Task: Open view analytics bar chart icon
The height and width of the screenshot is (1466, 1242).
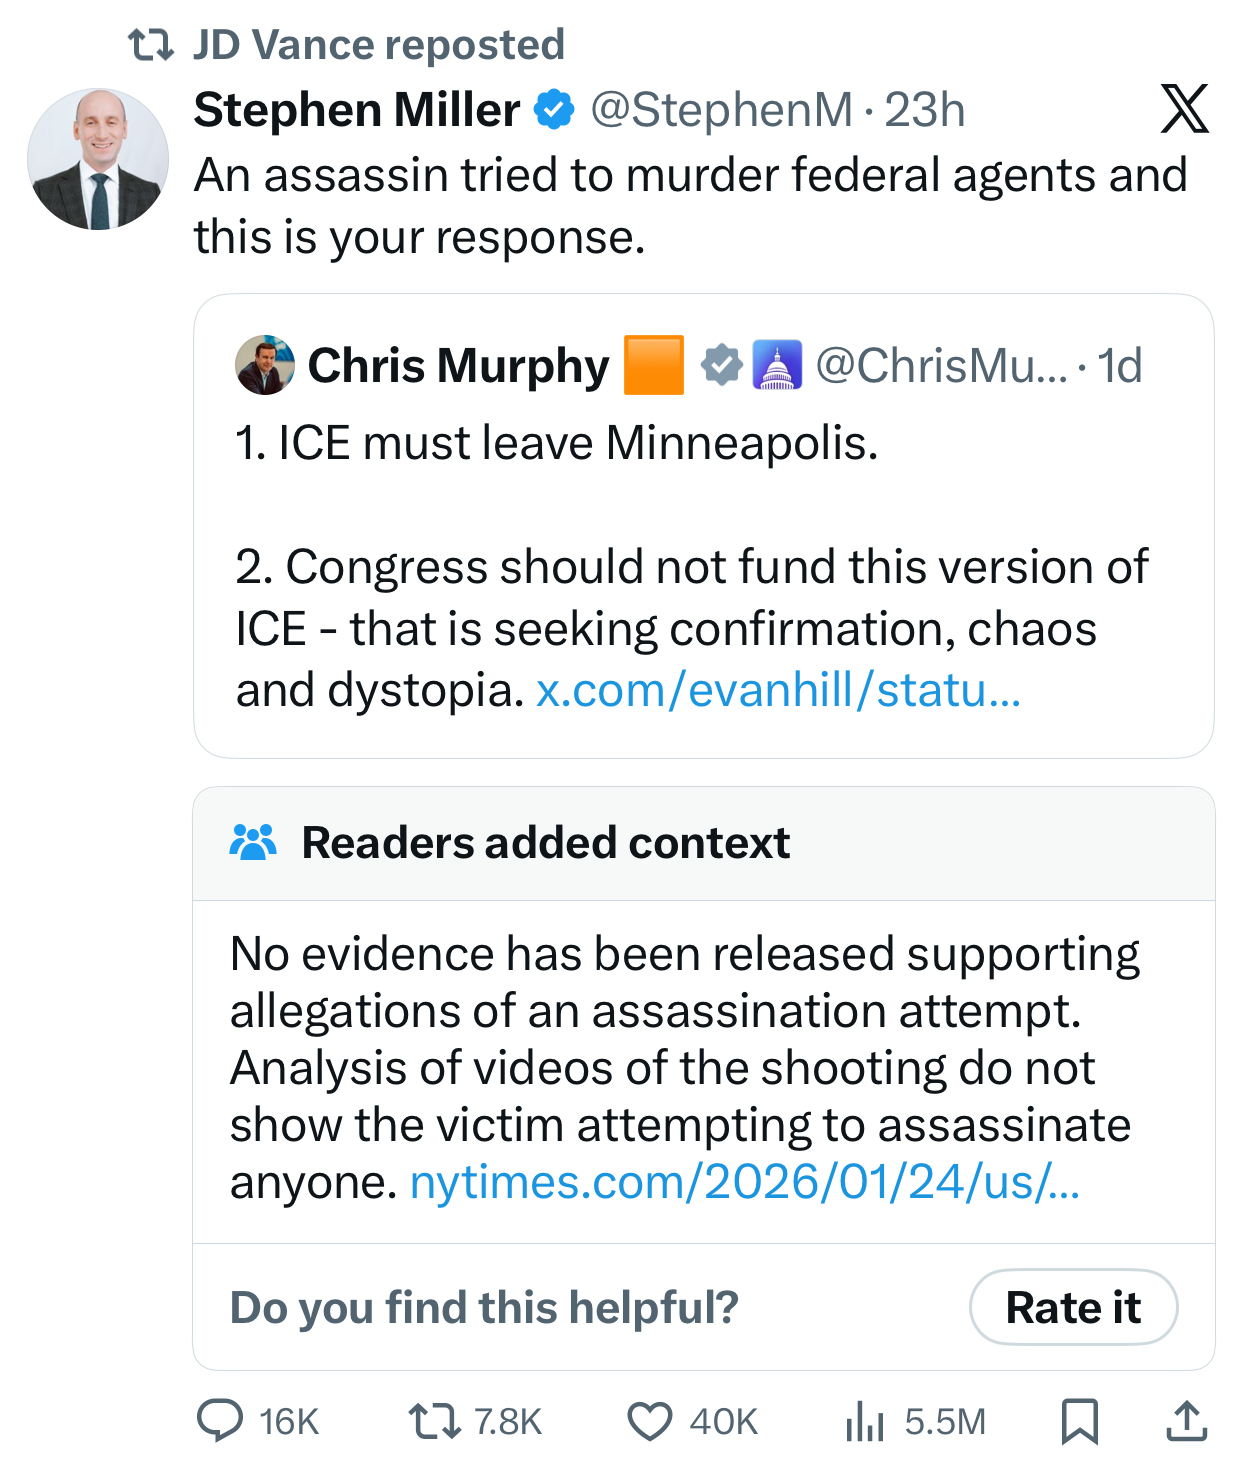Action: pyautogui.click(x=865, y=1420)
